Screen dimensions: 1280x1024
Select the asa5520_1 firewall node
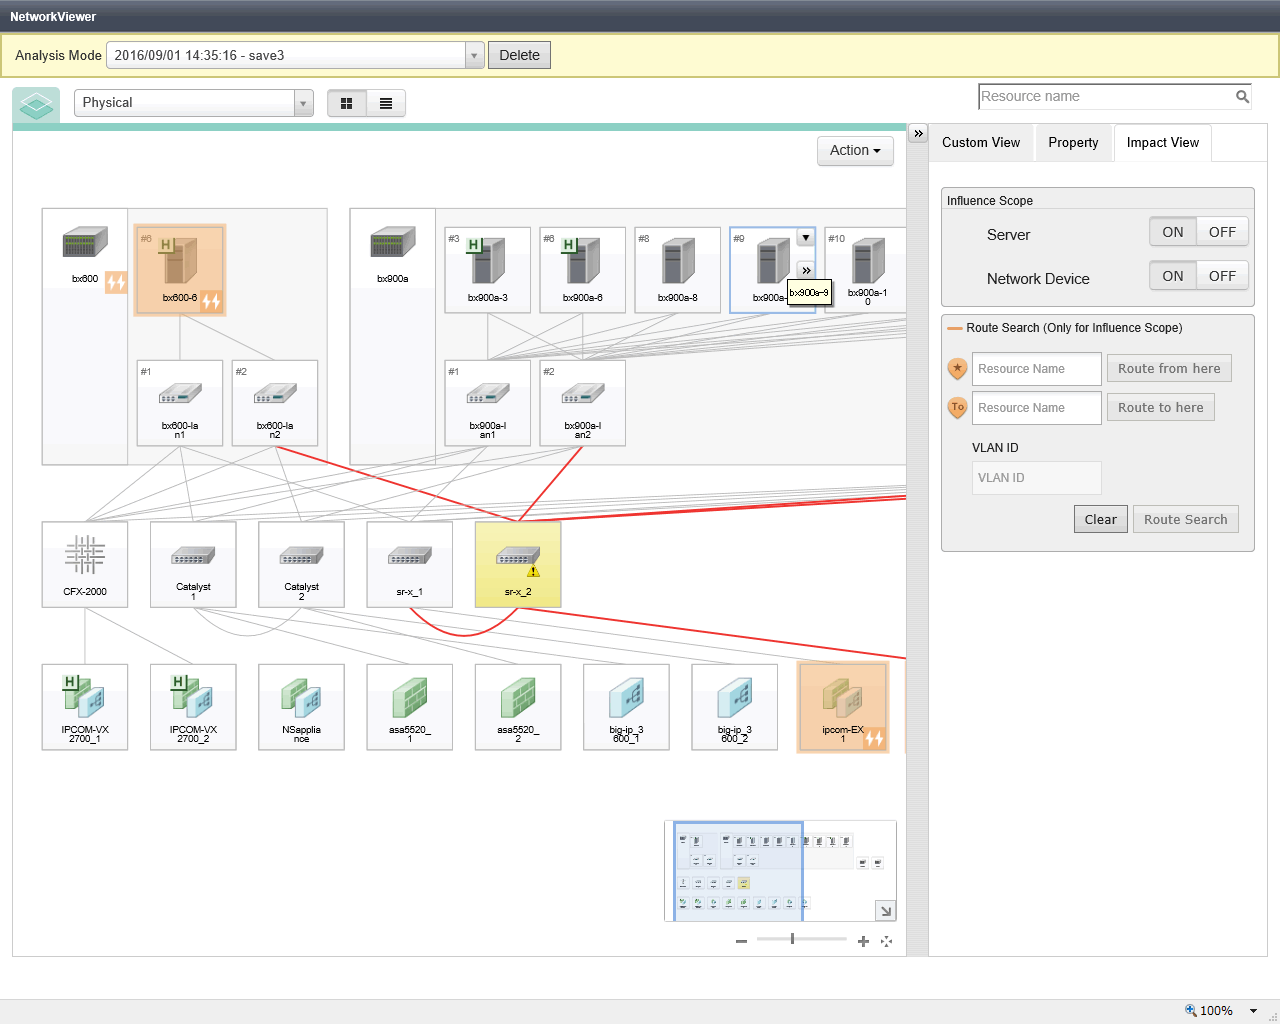point(409,707)
